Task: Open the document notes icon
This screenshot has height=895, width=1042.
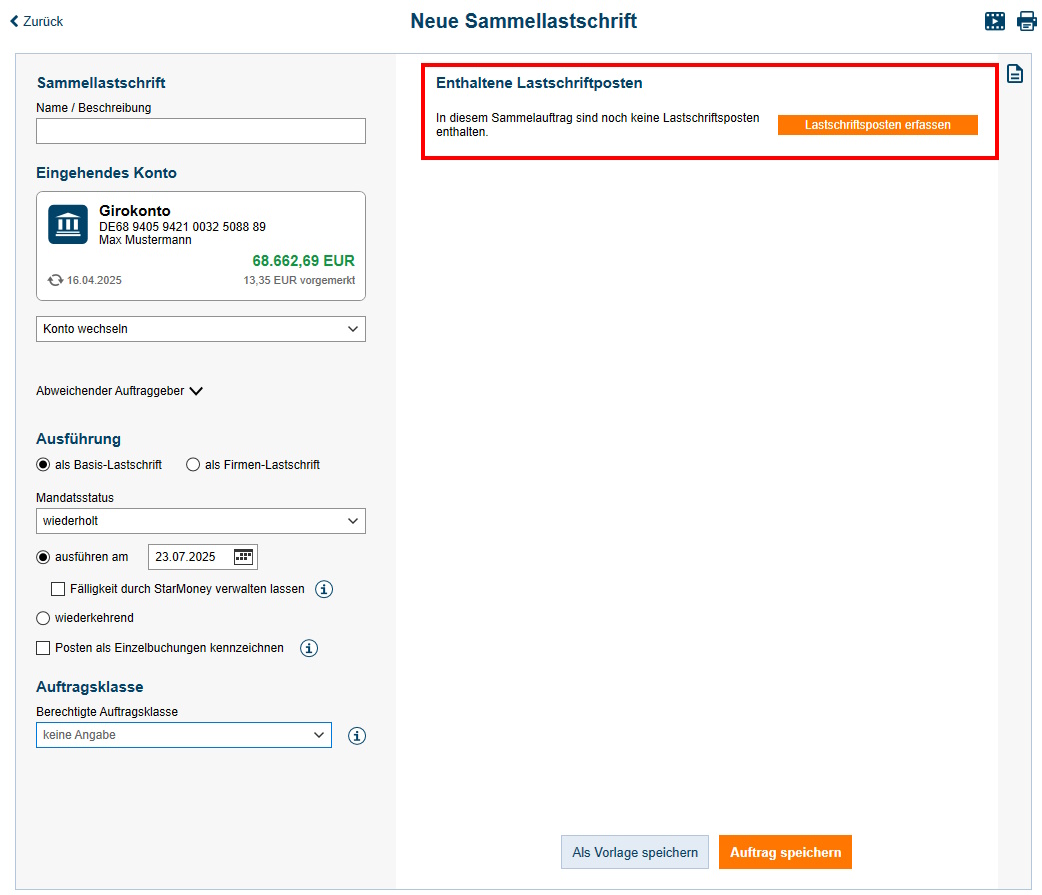Action: [x=1015, y=74]
